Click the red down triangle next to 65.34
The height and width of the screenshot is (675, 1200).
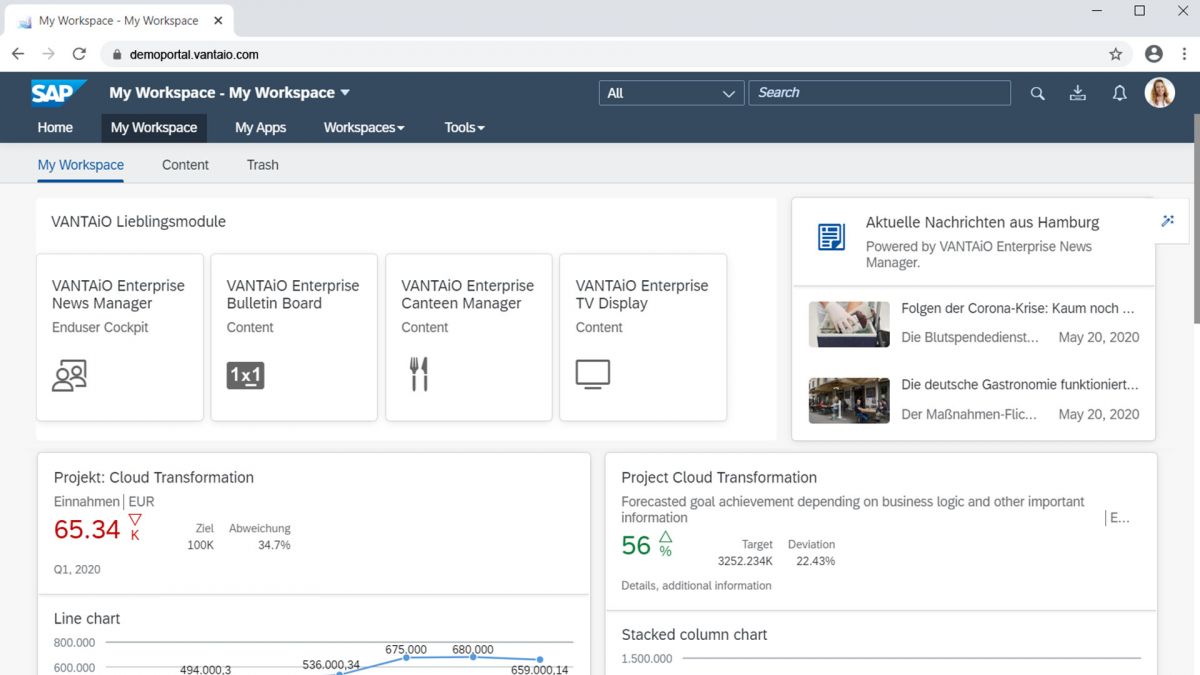tap(135, 519)
